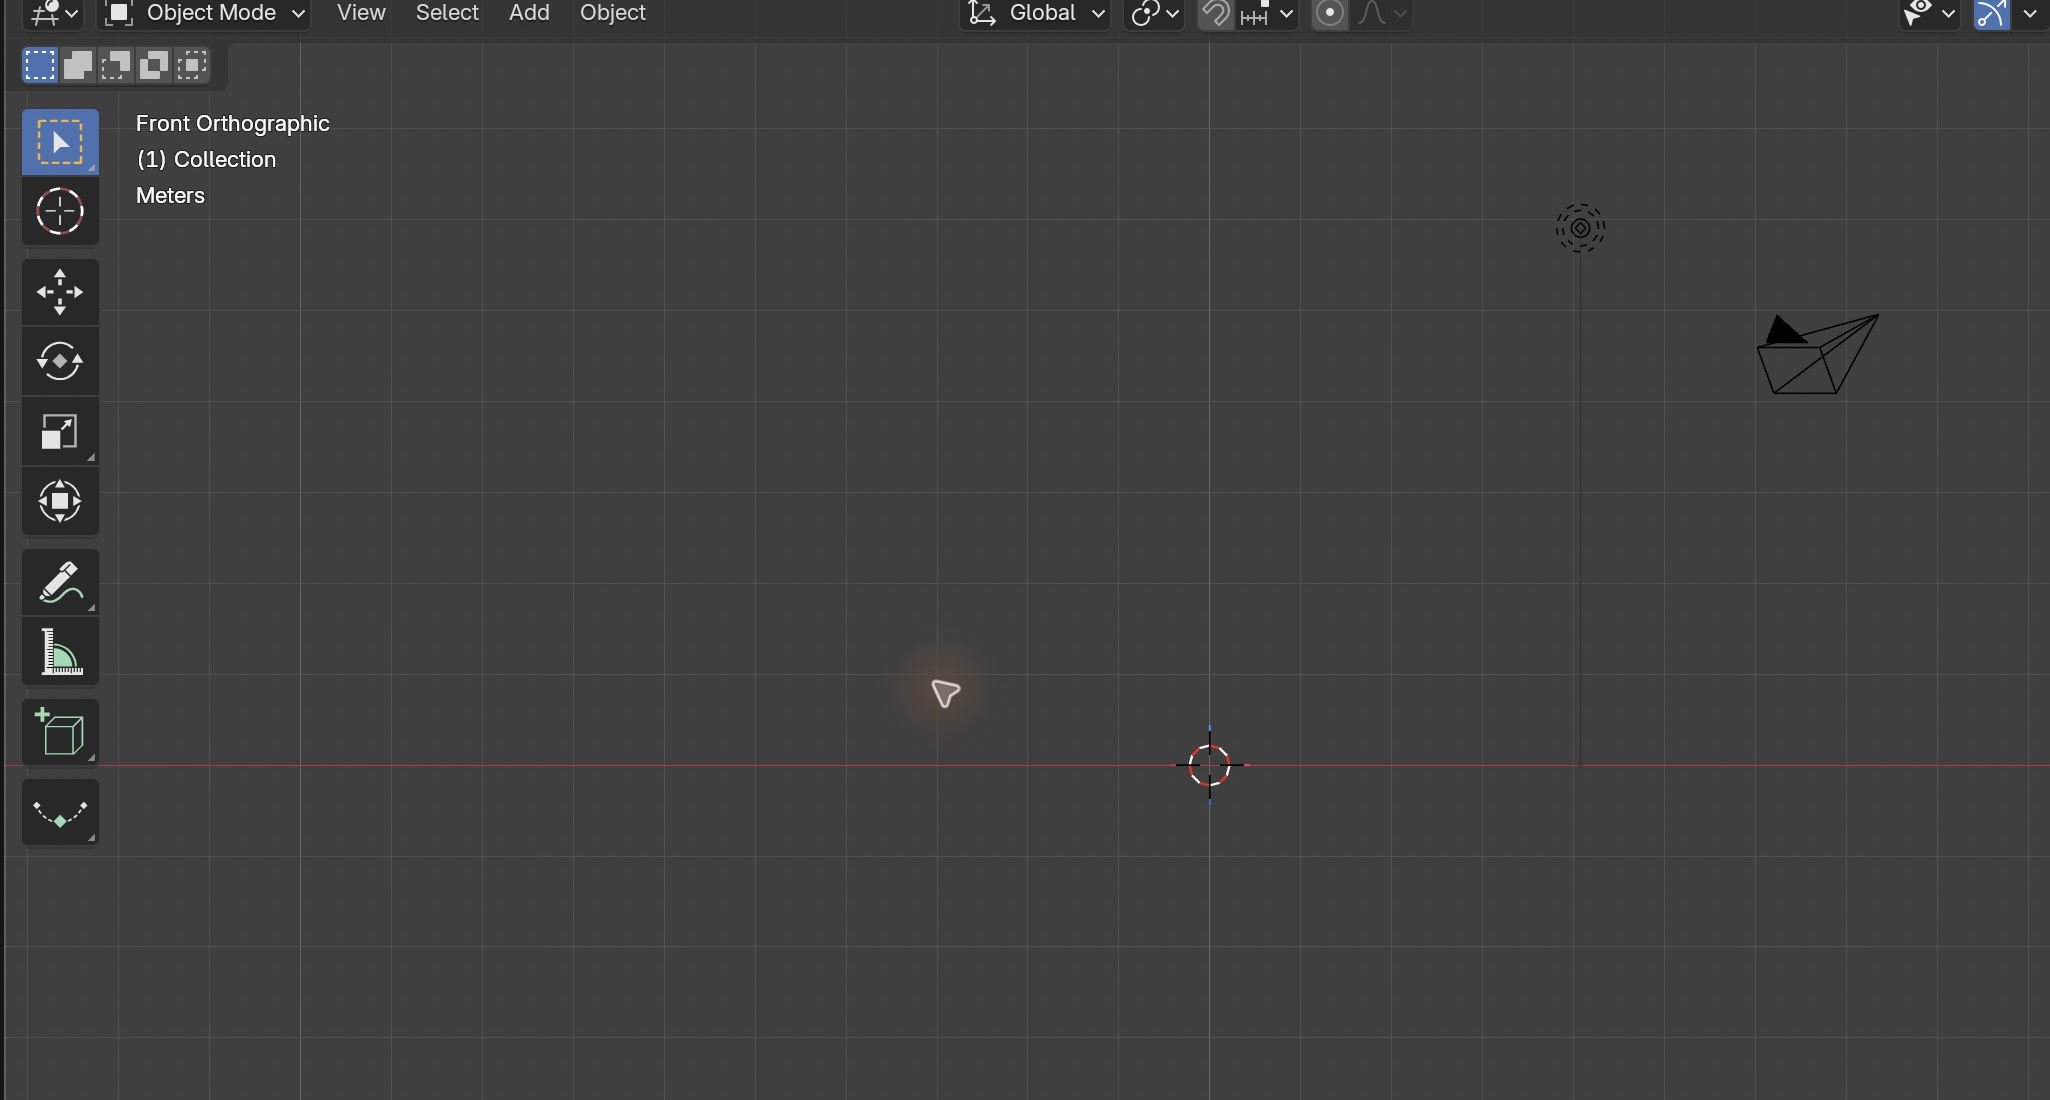Select the bottom tool with dotted curve icon
Viewport: 2050px width, 1100px height.
coord(60,812)
